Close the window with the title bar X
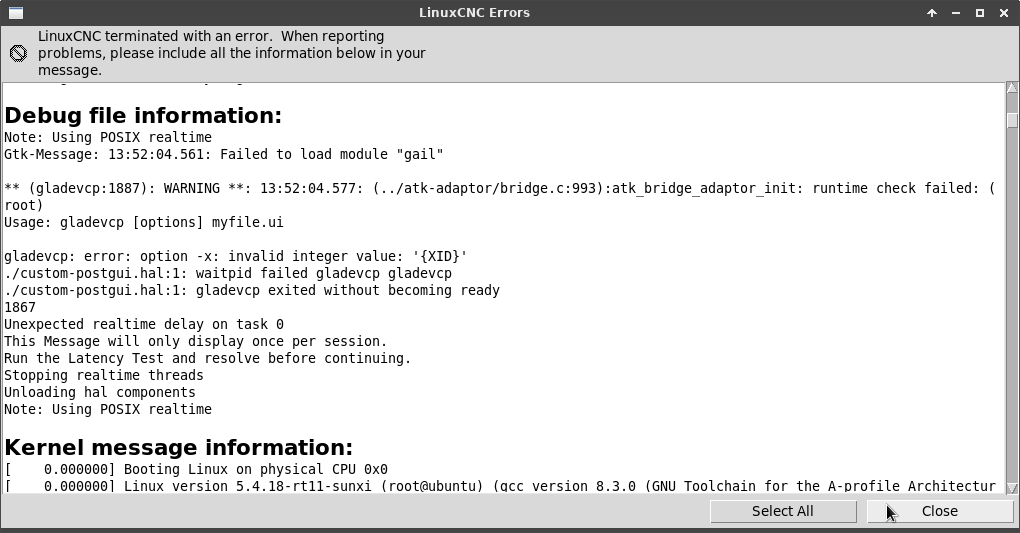 tap(1004, 12)
